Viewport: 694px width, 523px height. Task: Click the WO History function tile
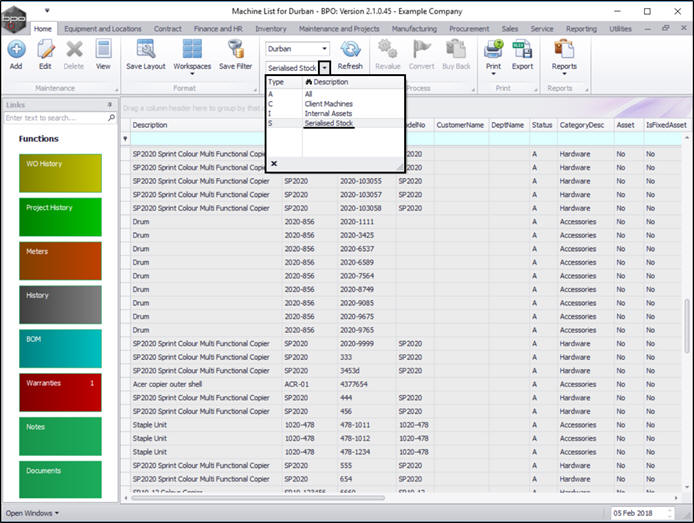tap(59, 173)
